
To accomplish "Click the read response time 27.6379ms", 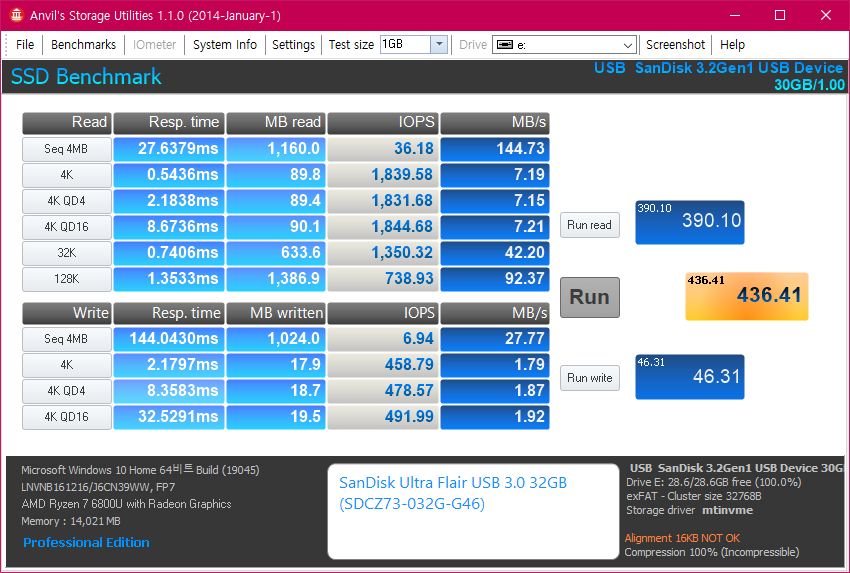I will click(x=169, y=149).
